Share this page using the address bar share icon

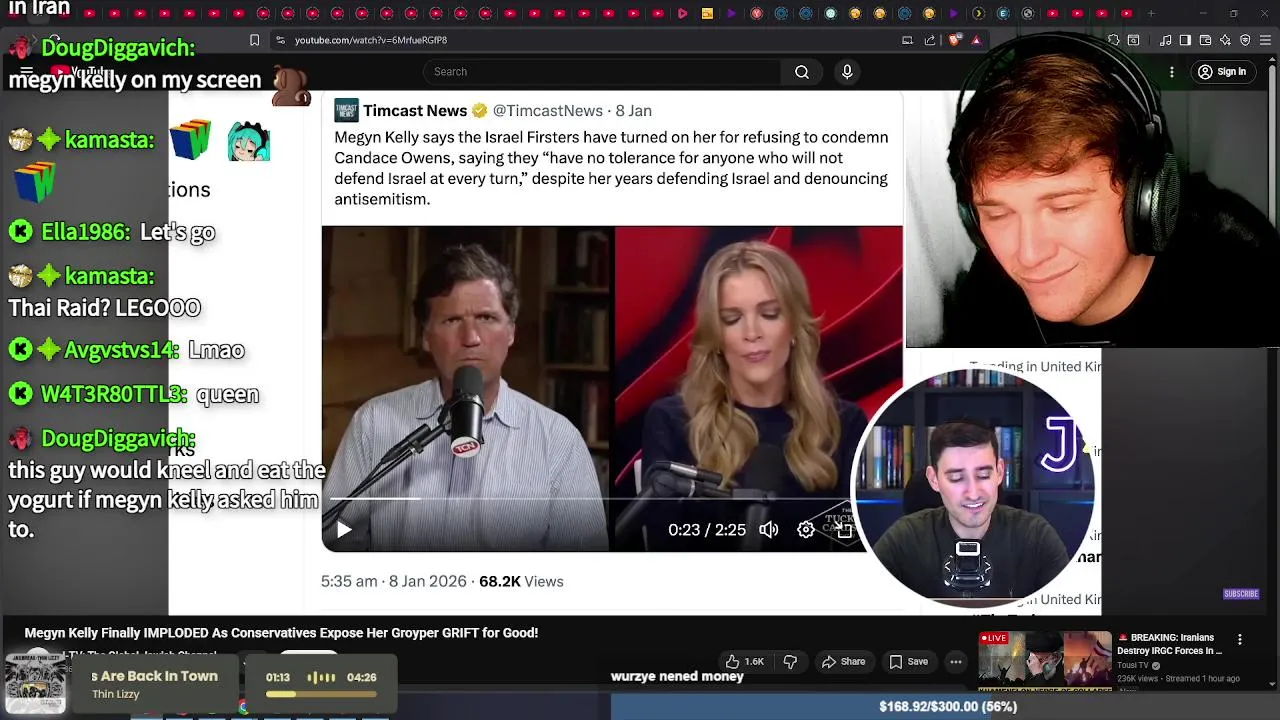(930, 40)
